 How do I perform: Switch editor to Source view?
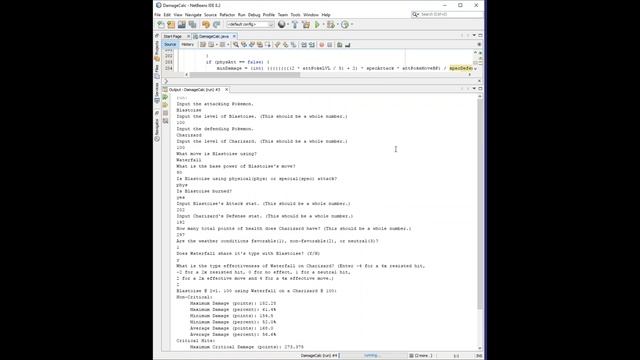170,44
